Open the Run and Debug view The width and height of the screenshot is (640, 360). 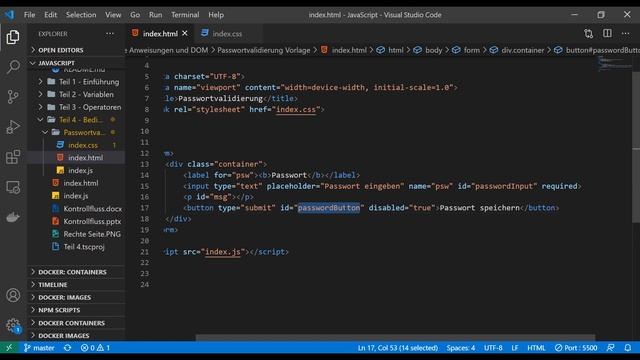coord(13,127)
